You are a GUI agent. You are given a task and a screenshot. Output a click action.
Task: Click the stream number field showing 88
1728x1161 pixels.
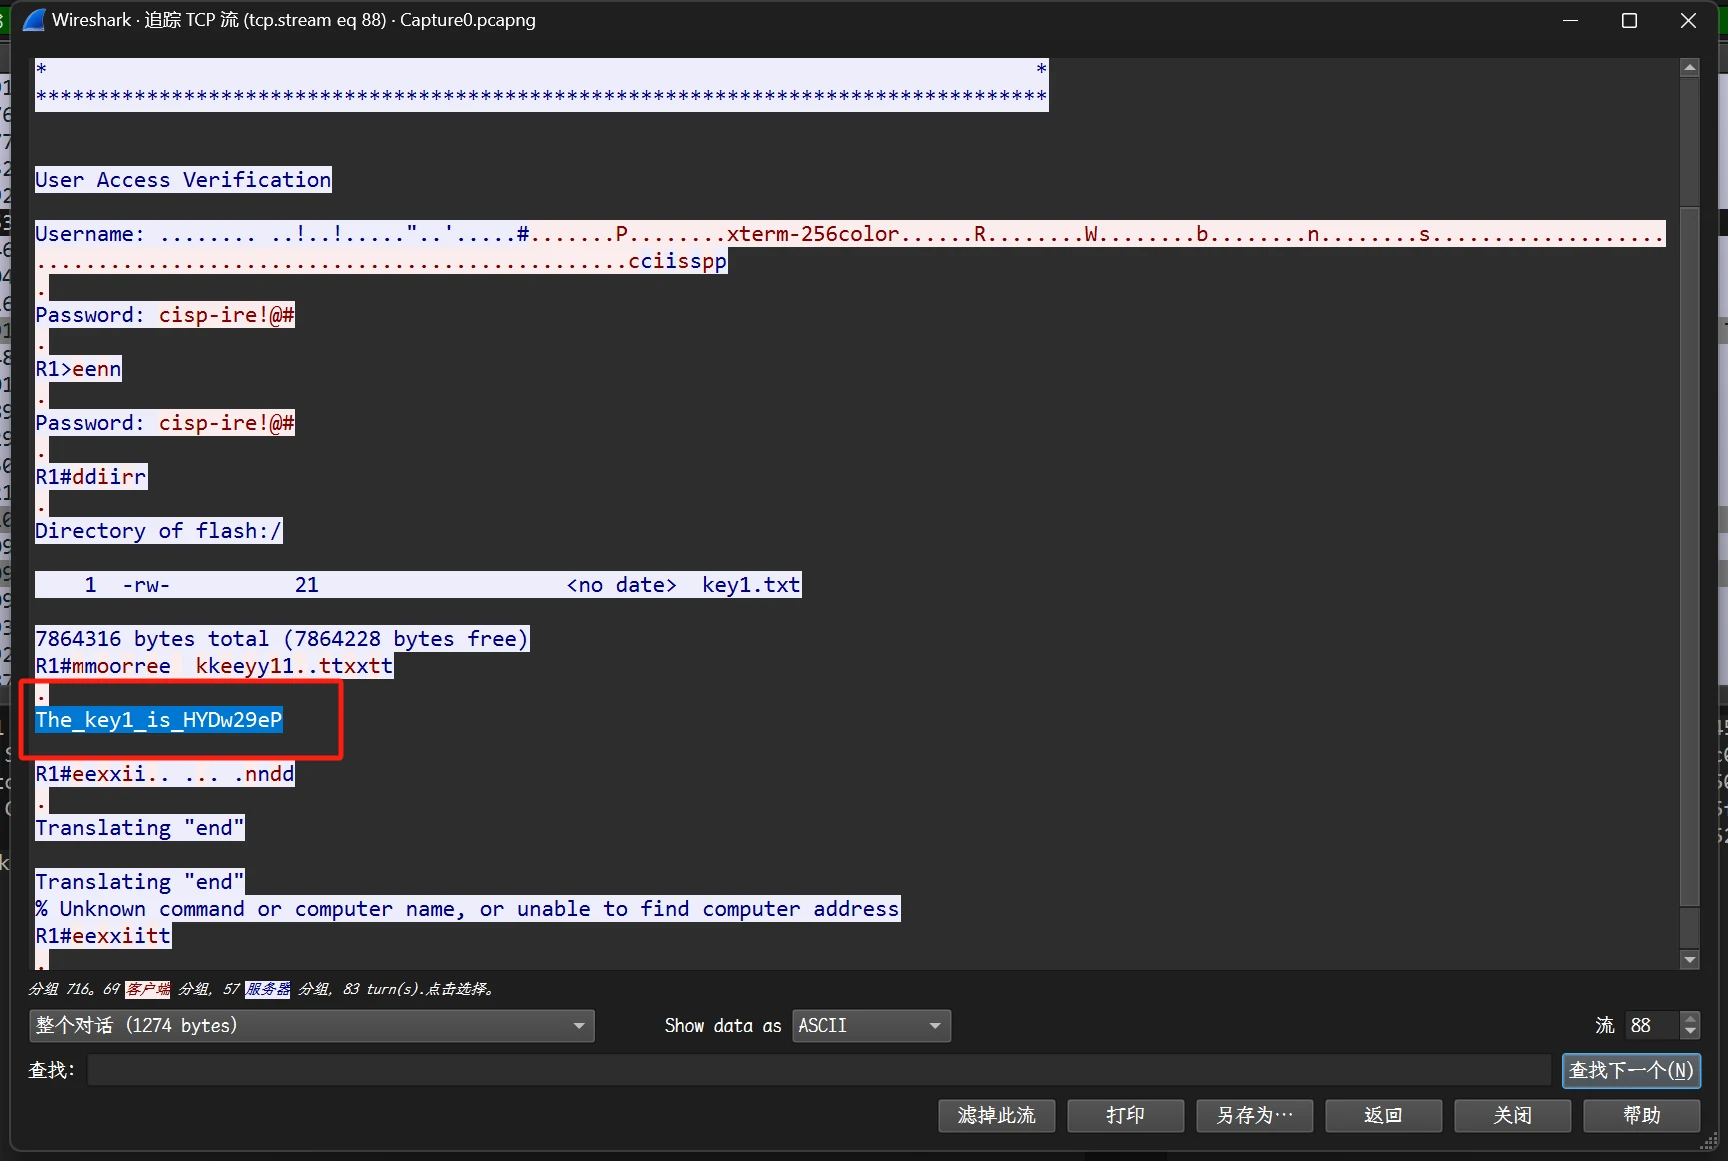pyautogui.click(x=1651, y=1026)
